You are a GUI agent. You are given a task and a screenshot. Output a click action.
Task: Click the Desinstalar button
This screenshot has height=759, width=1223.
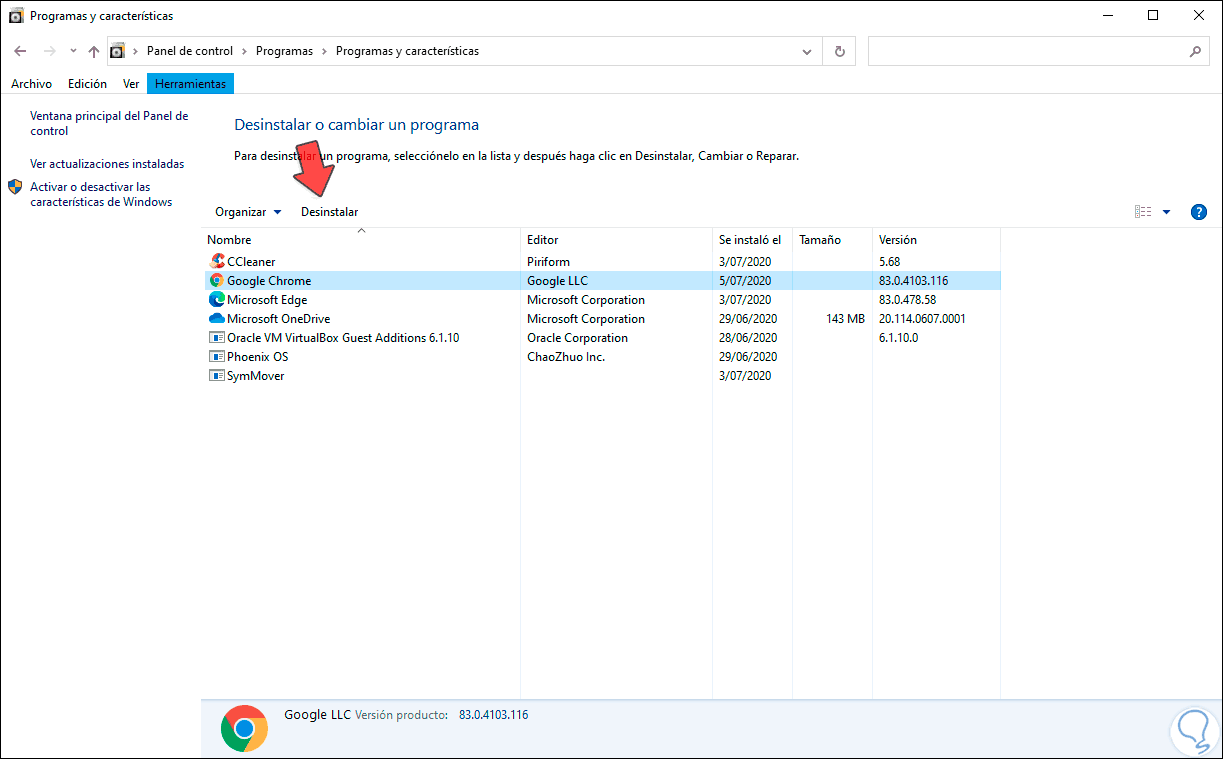[x=329, y=212]
